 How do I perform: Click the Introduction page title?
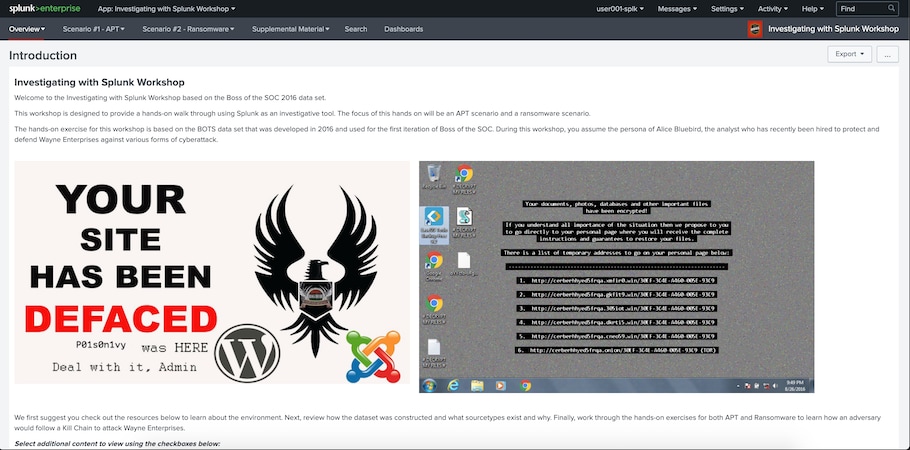click(x=43, y=56)
